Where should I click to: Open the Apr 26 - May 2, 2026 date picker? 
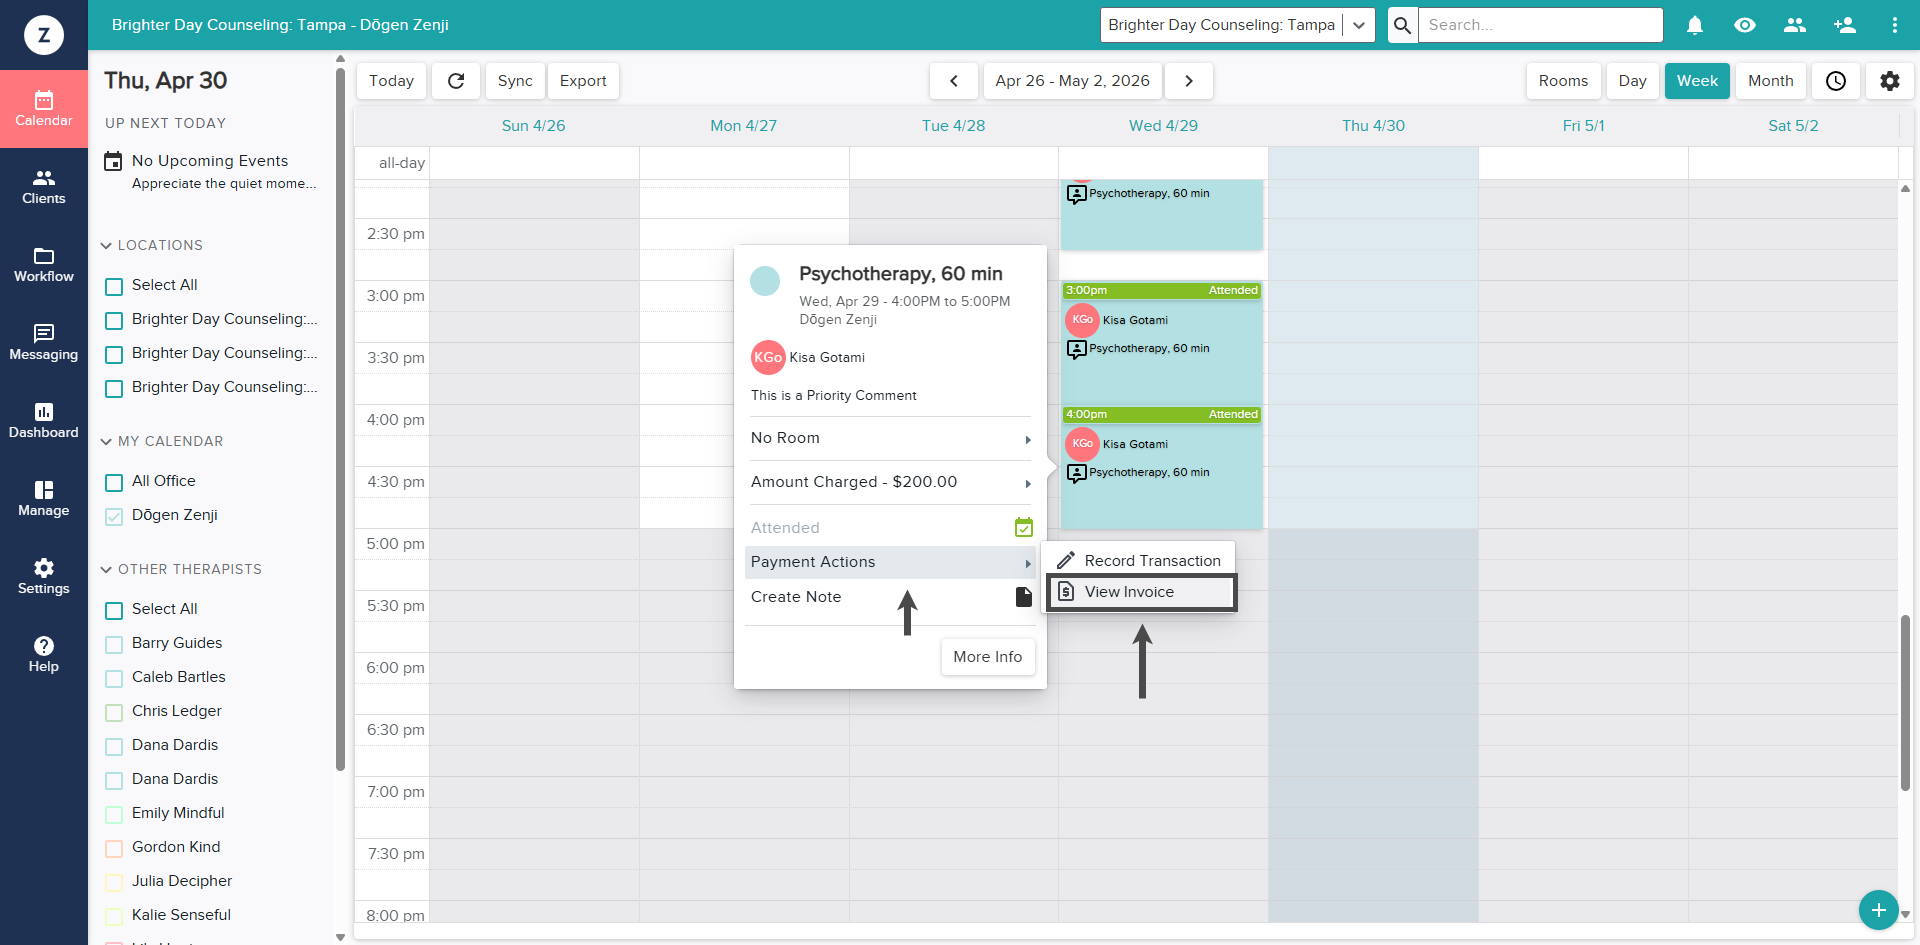pyautogui.click(x=1072, y=81)
